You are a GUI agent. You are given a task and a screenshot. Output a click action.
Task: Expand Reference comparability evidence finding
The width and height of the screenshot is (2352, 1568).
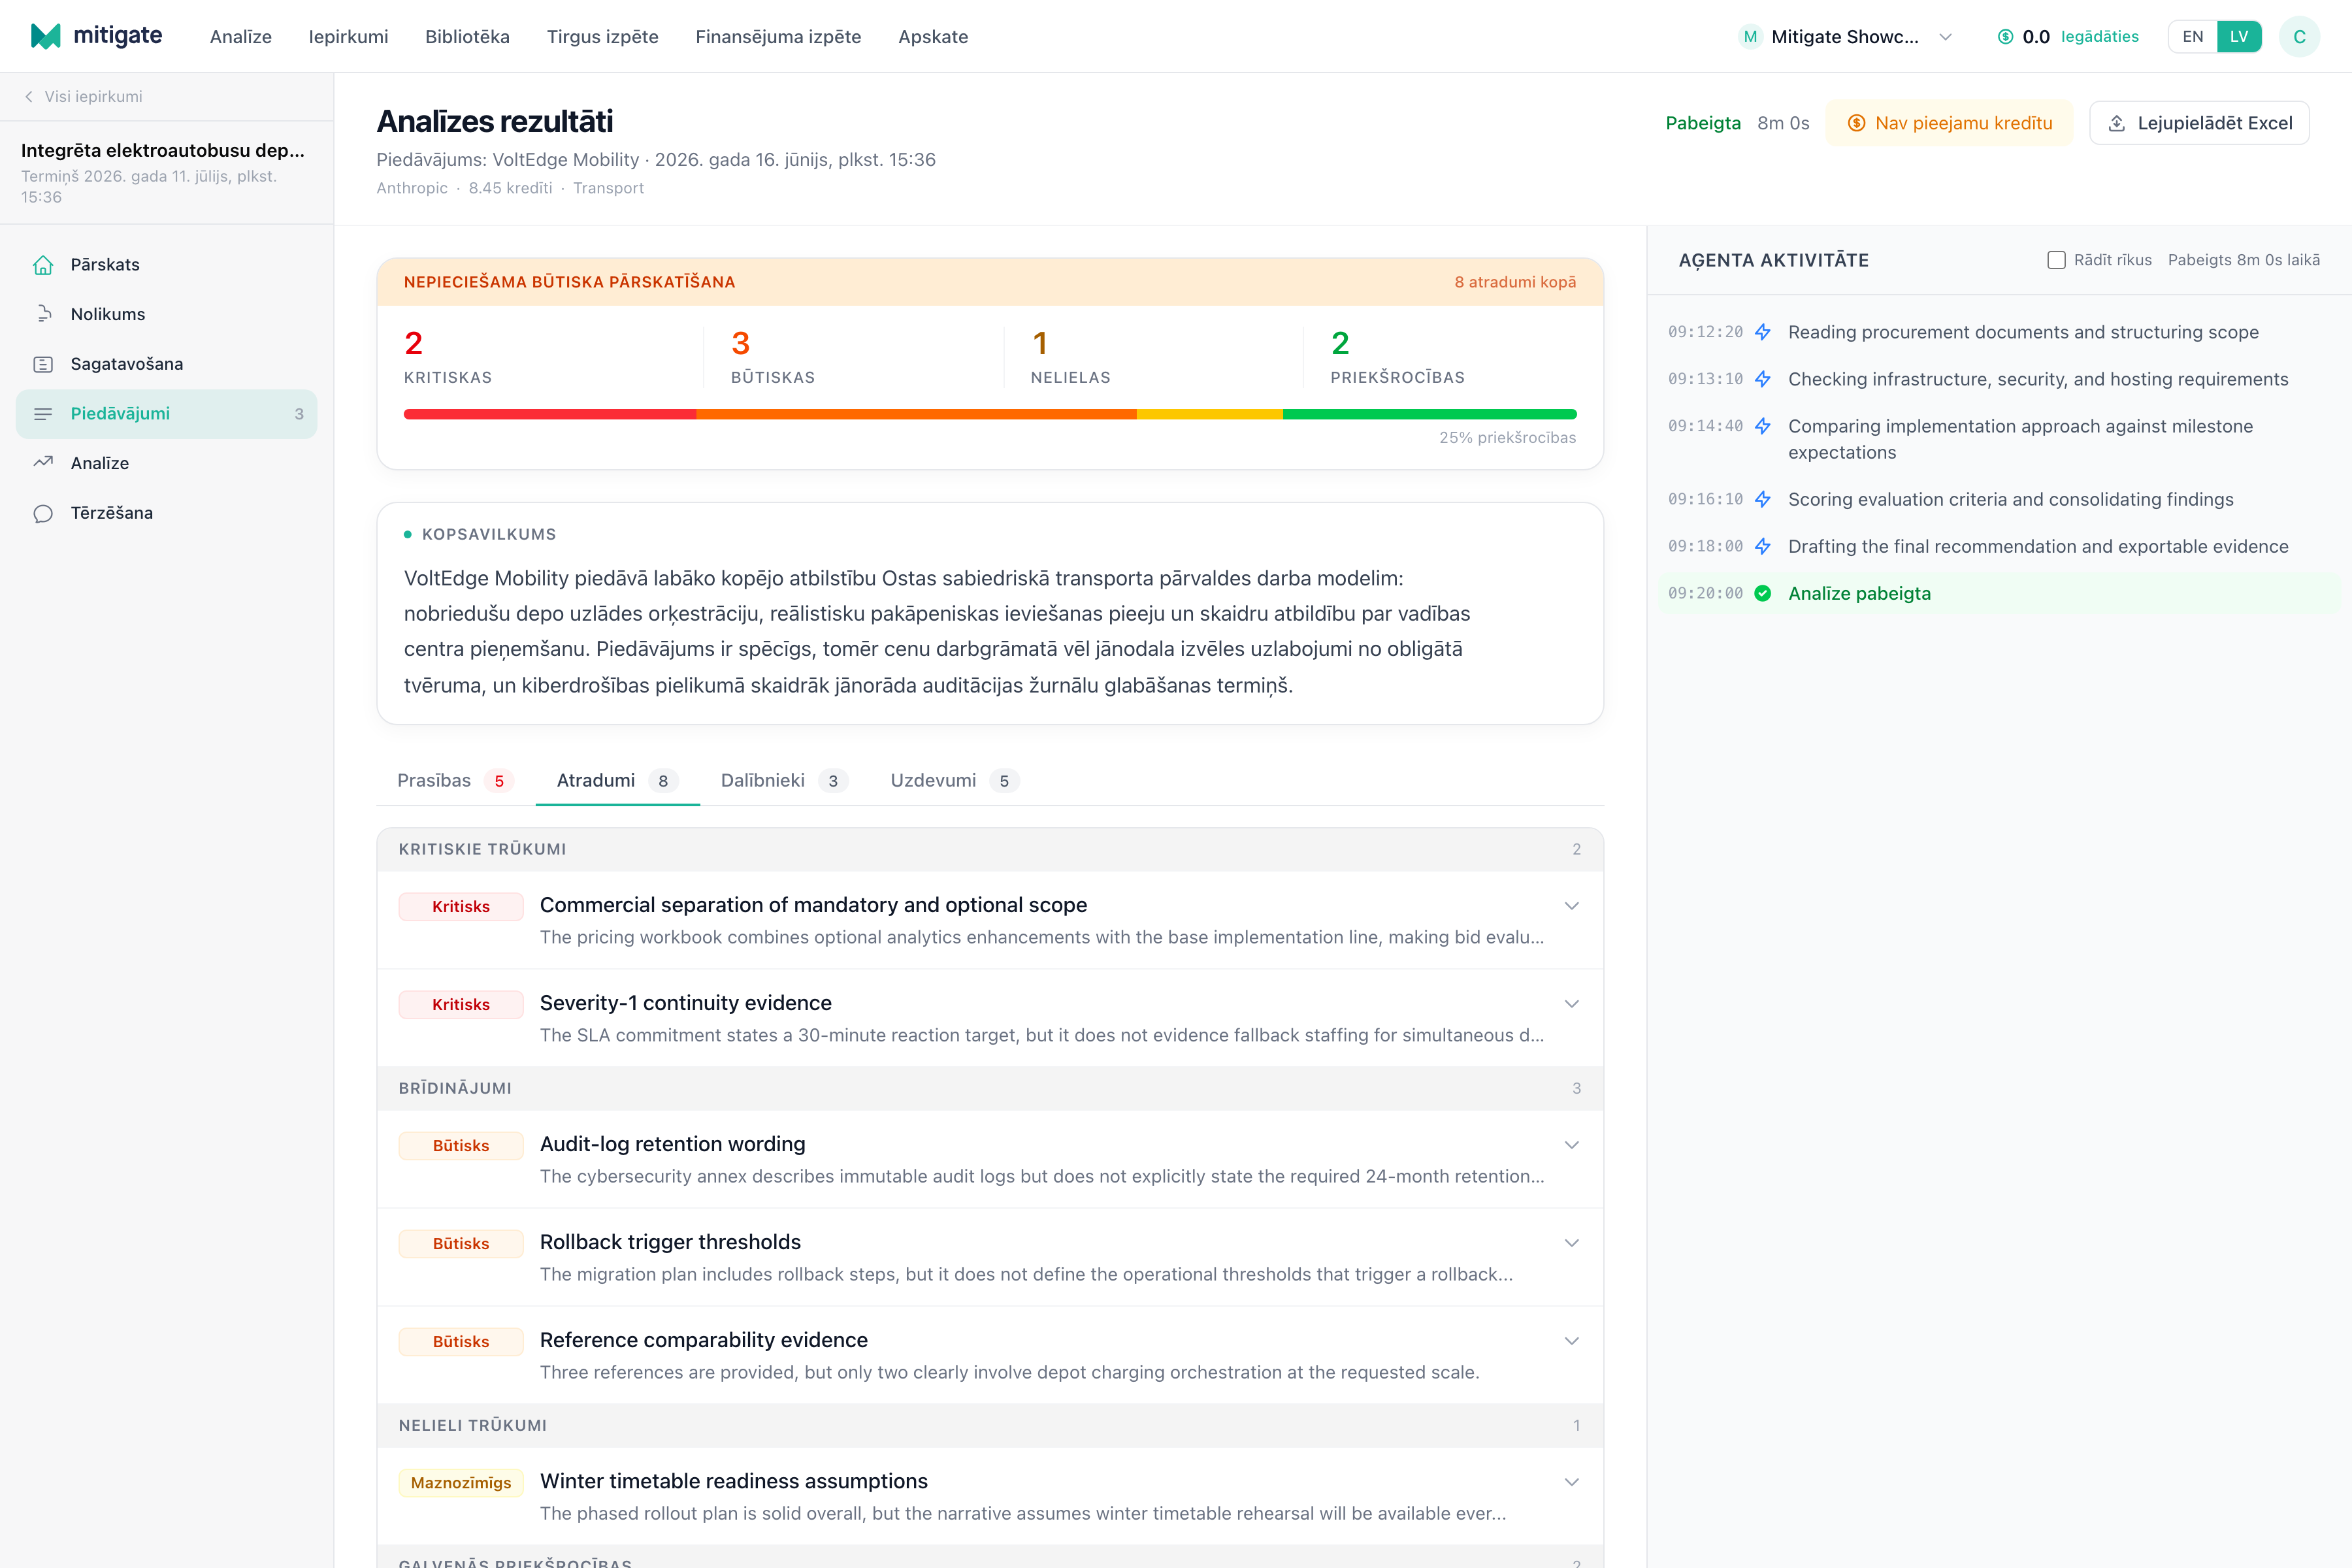(1571, 1341)
